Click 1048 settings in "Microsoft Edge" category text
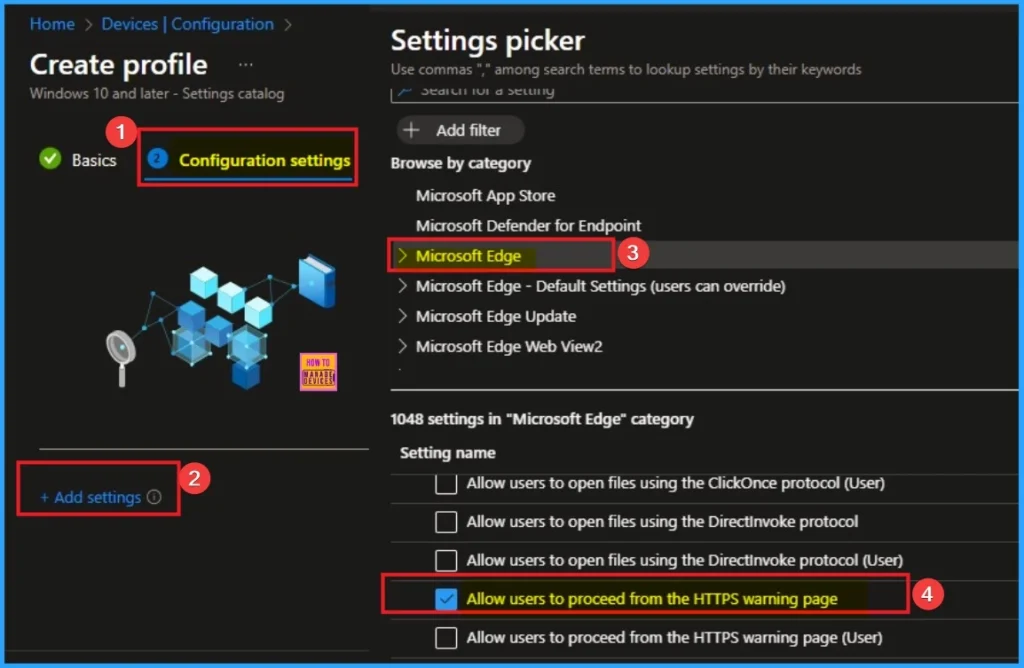Image resolution: width=1024 pixels, height=668 pixels. 542,419
